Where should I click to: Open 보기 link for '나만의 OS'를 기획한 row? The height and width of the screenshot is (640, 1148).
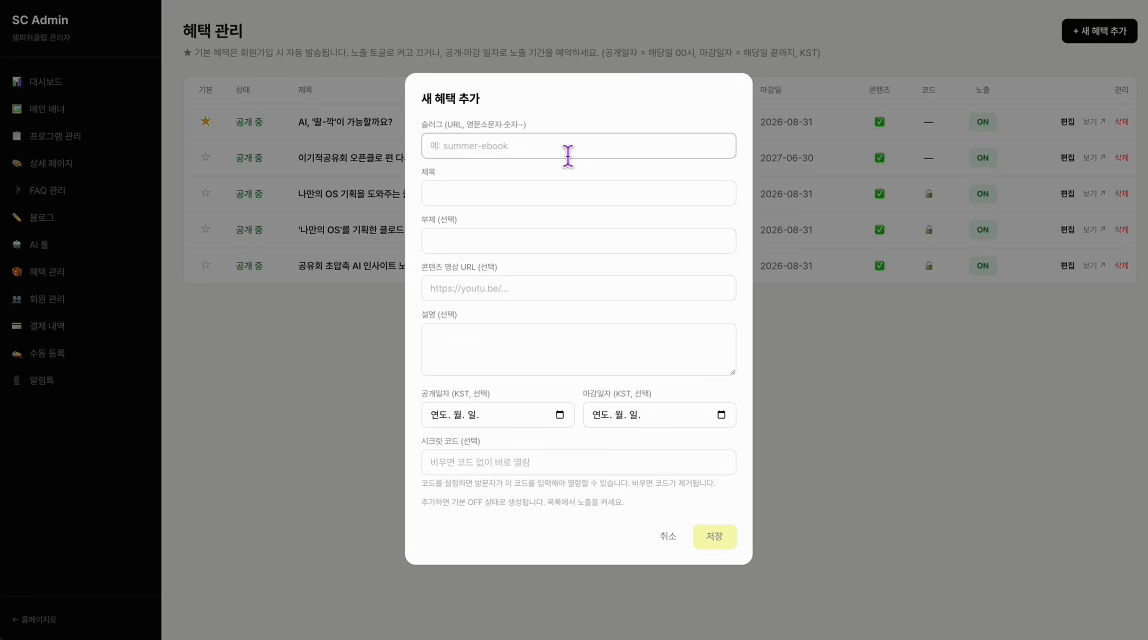click(x=1094, y=230)
